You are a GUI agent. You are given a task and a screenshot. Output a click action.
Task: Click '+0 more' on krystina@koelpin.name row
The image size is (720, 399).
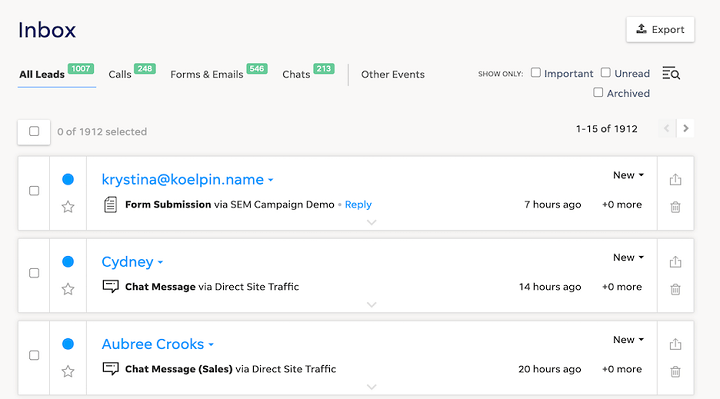[x=622, y=204]
